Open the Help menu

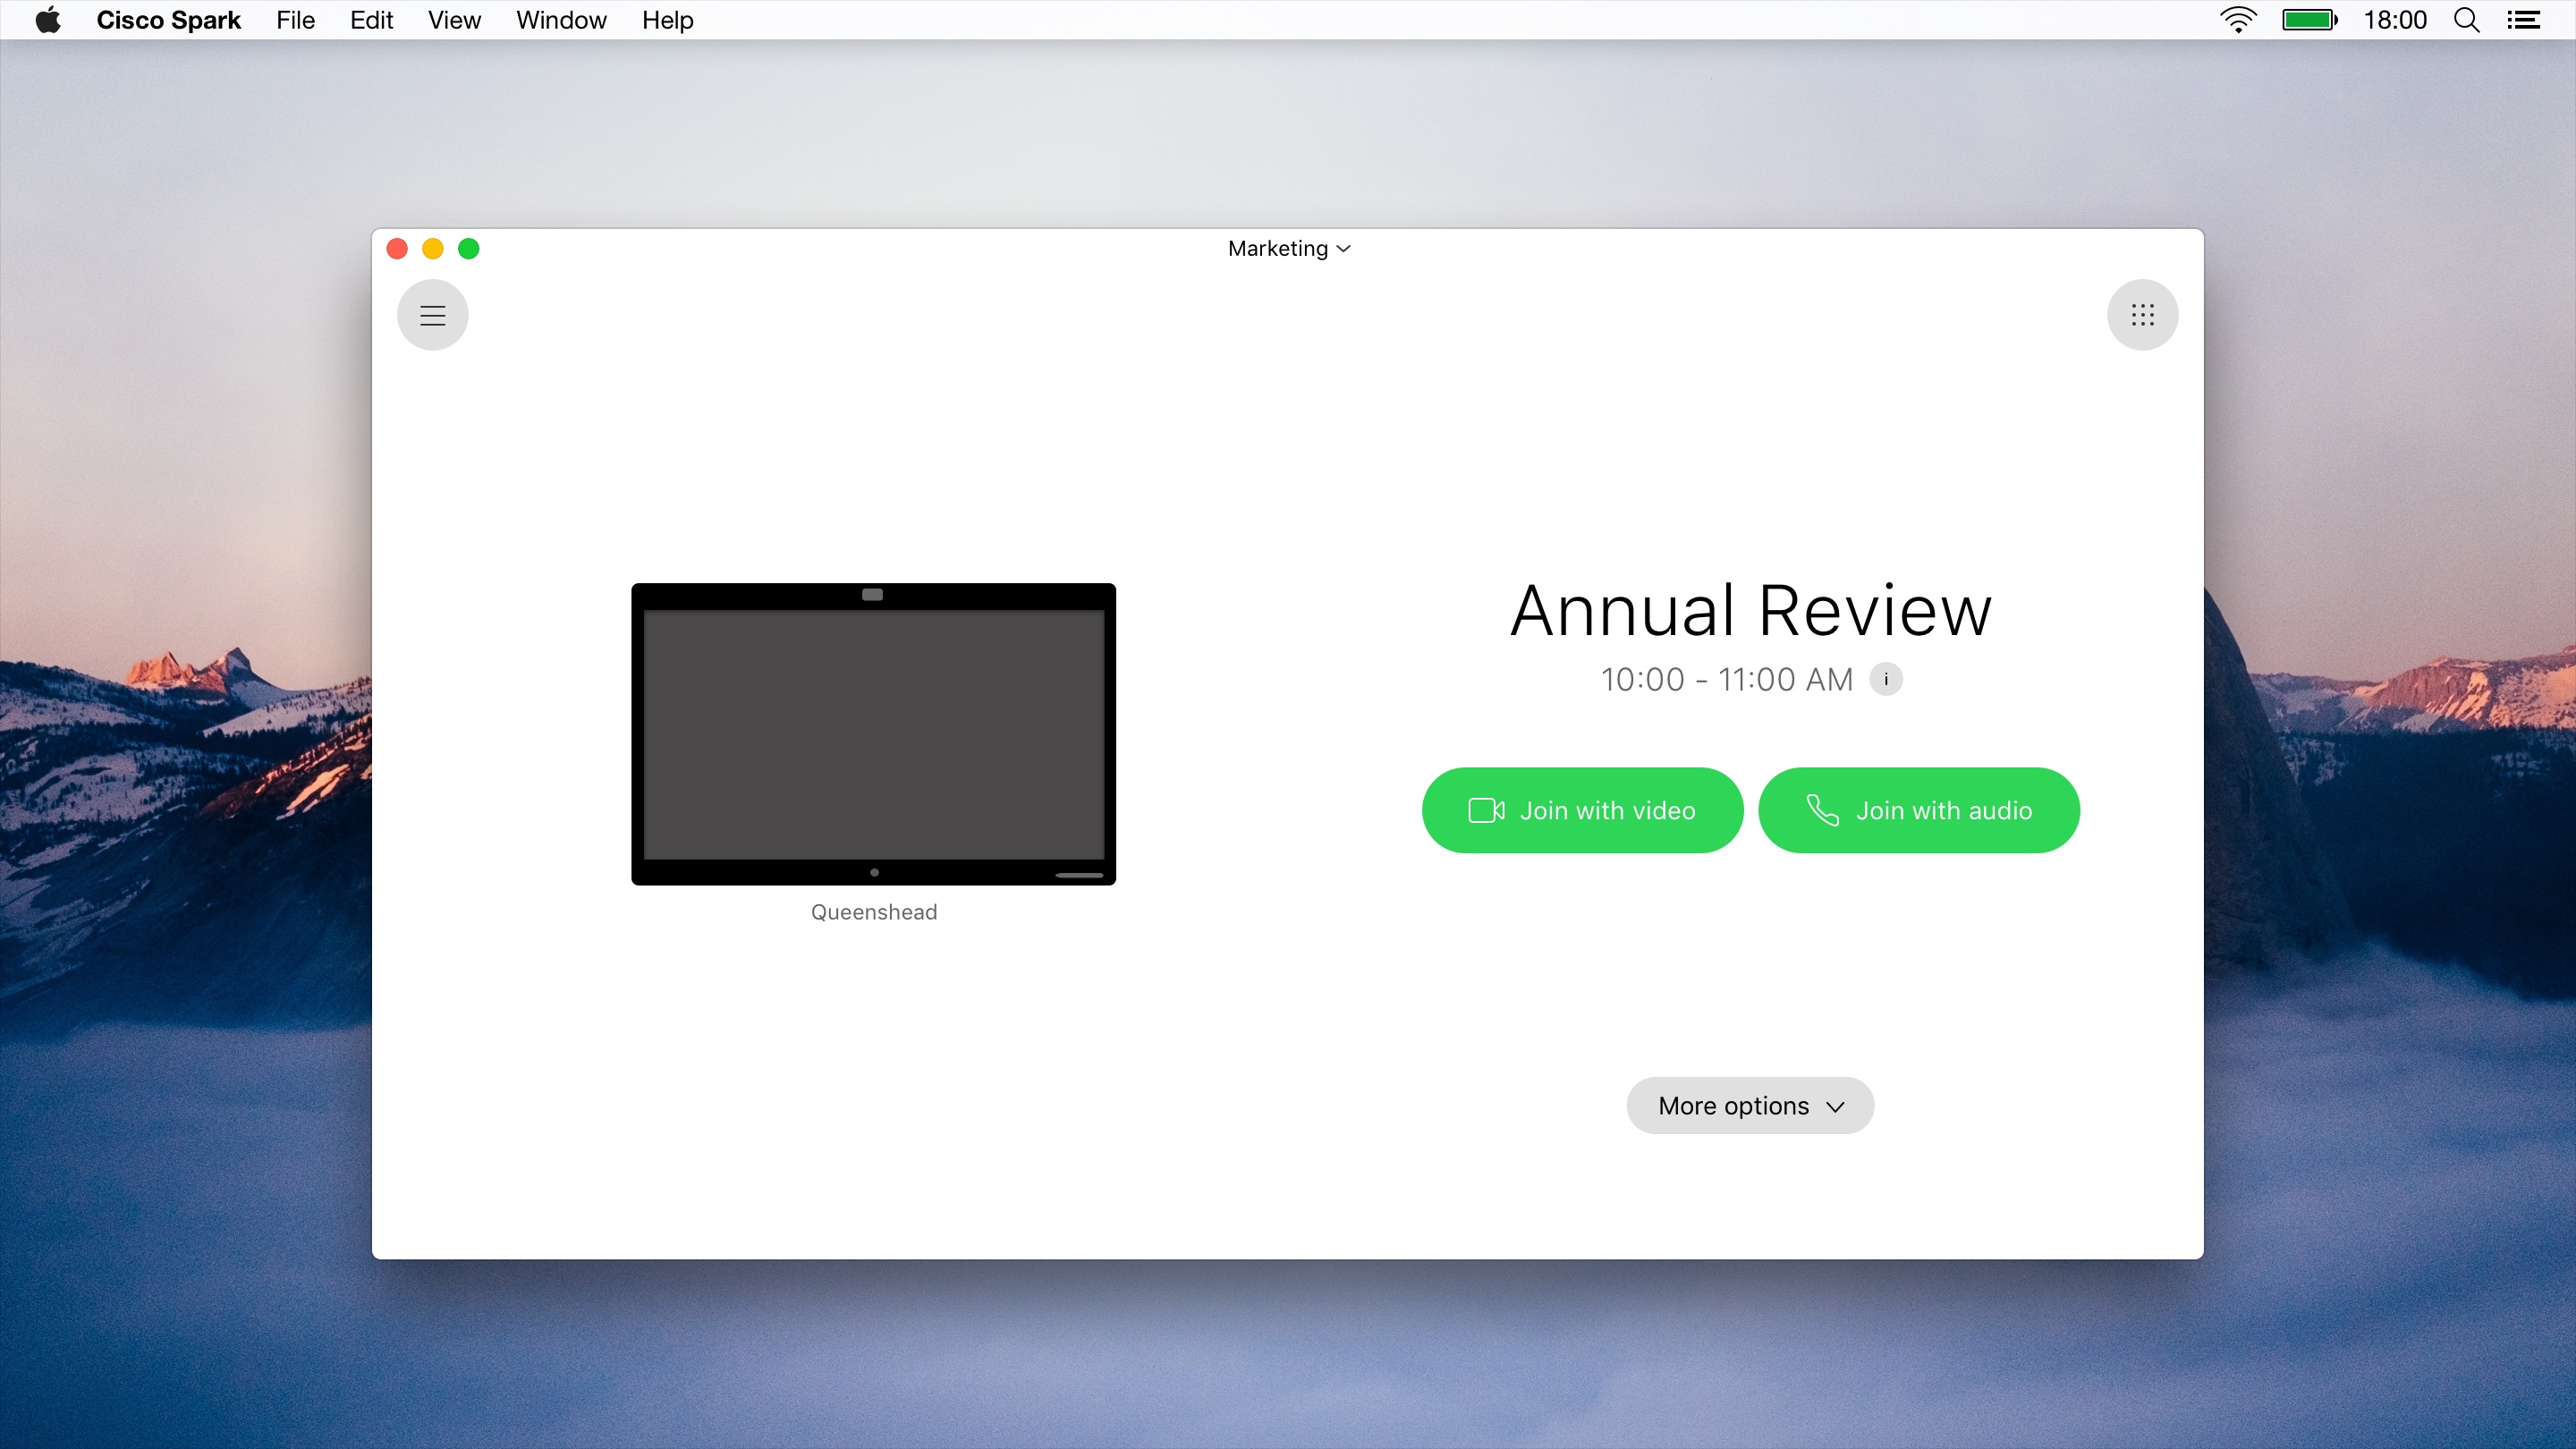(667, 20)
